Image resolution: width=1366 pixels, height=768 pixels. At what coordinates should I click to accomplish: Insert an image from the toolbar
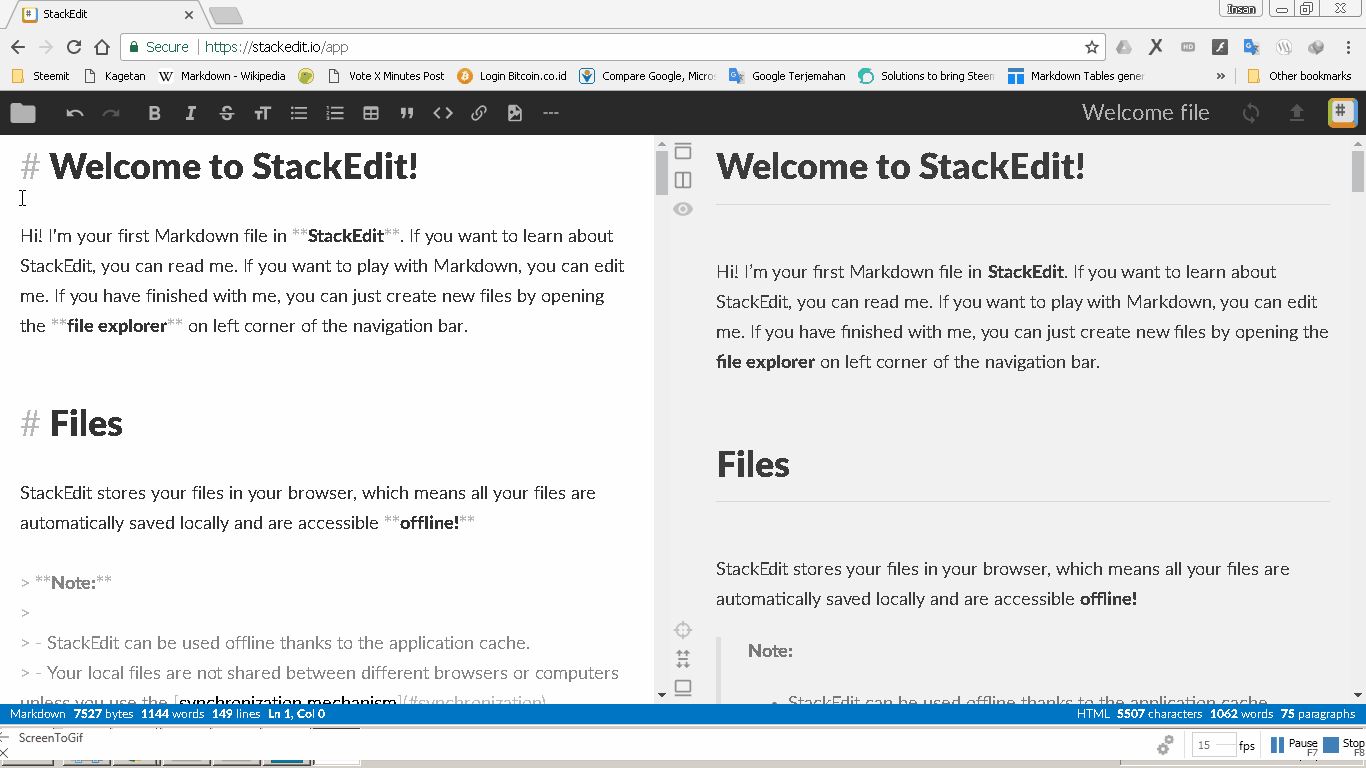[x=515, y=113]
